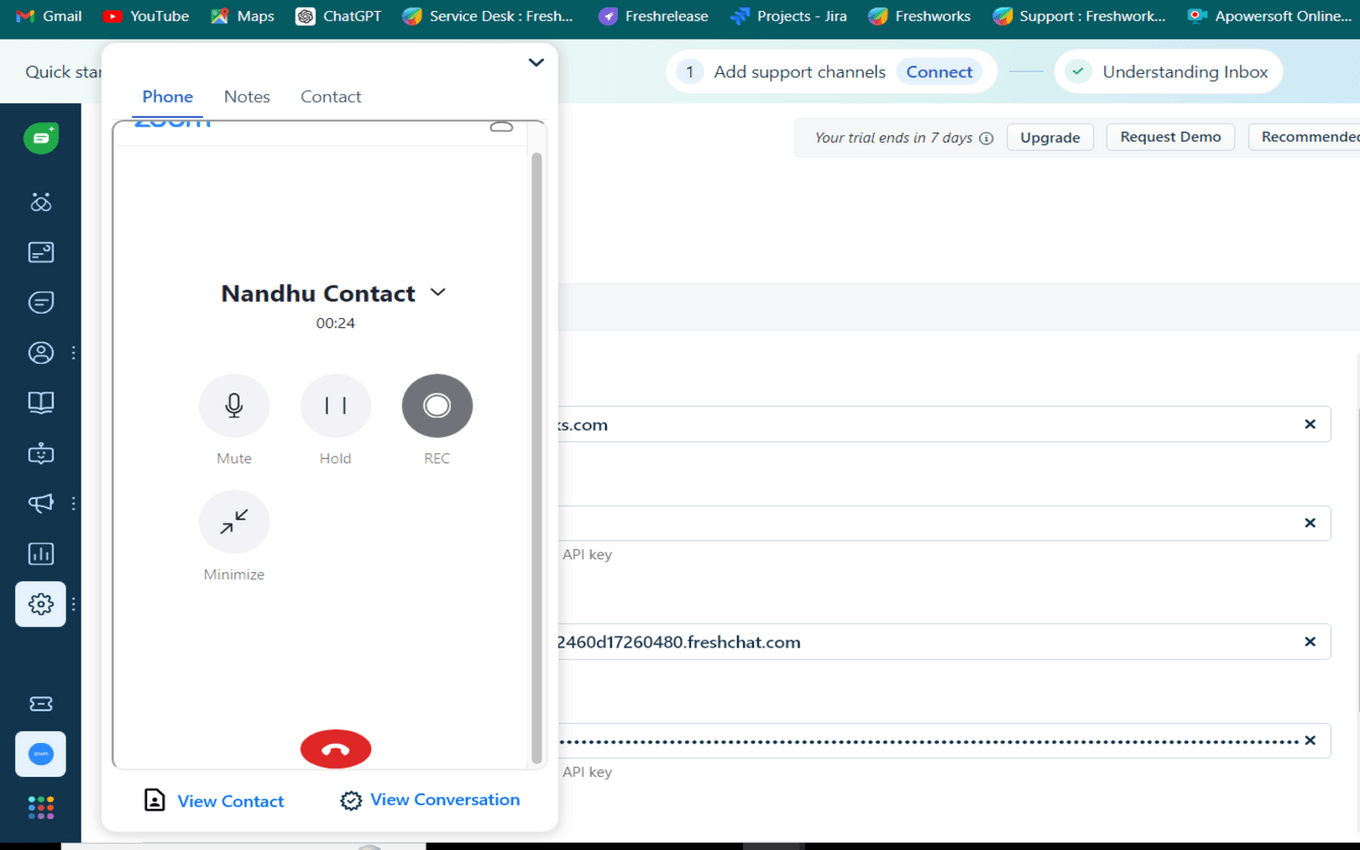Viewport: 1360px width, 850px height.
Task: Open the knowledge base book icon
Action: (41, 402)
